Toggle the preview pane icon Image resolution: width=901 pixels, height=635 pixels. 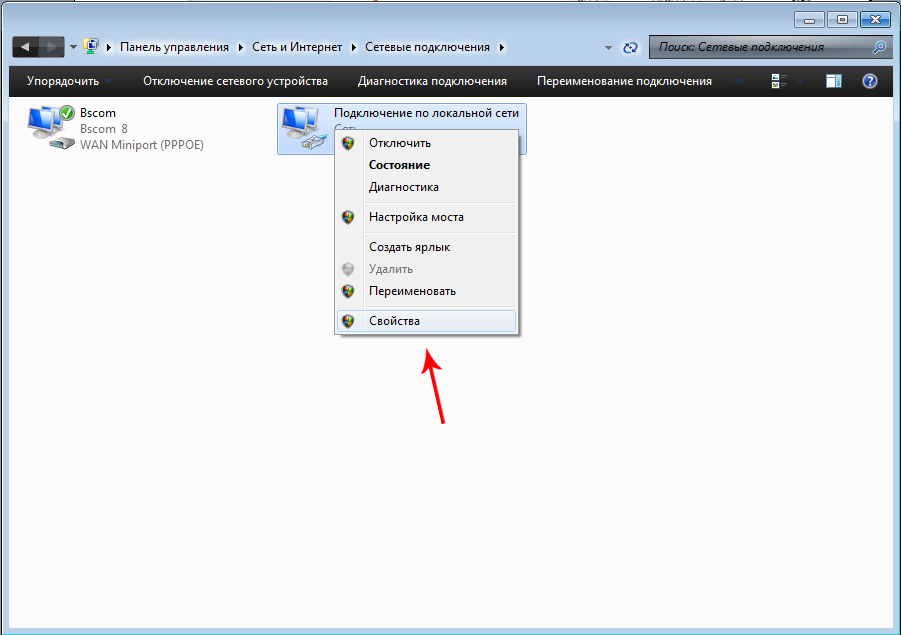click(x=833, y=81)
